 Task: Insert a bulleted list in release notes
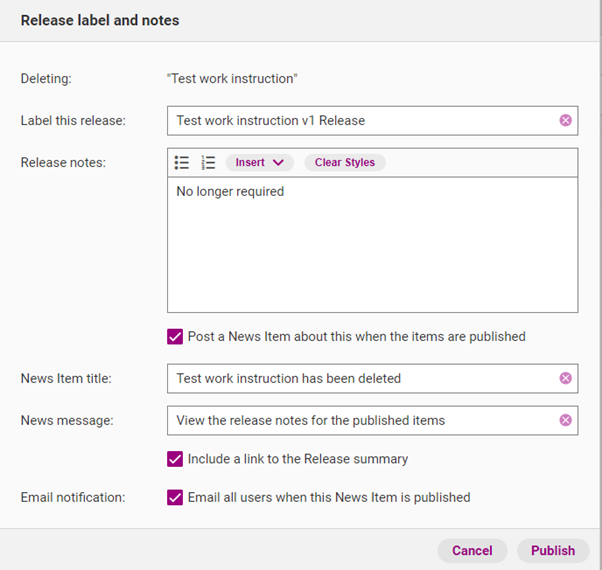(x=182, y=162)
